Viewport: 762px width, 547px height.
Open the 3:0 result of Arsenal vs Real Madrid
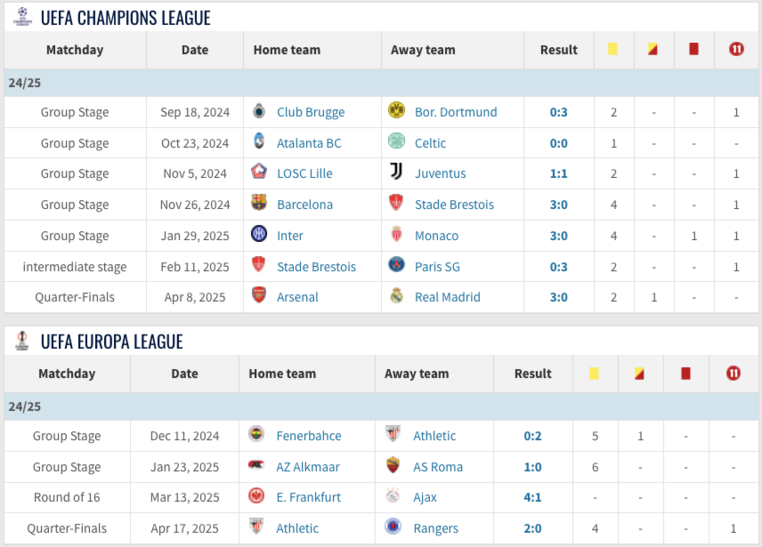click(x=558, y=297)
